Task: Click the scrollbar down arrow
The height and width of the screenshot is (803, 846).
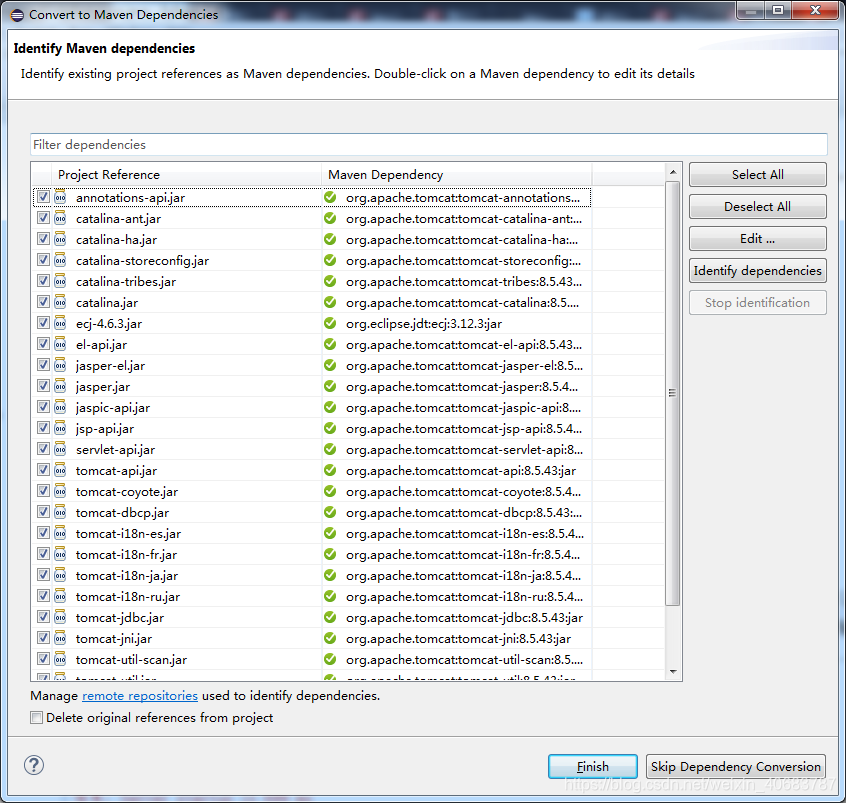Action: point(672,671)
